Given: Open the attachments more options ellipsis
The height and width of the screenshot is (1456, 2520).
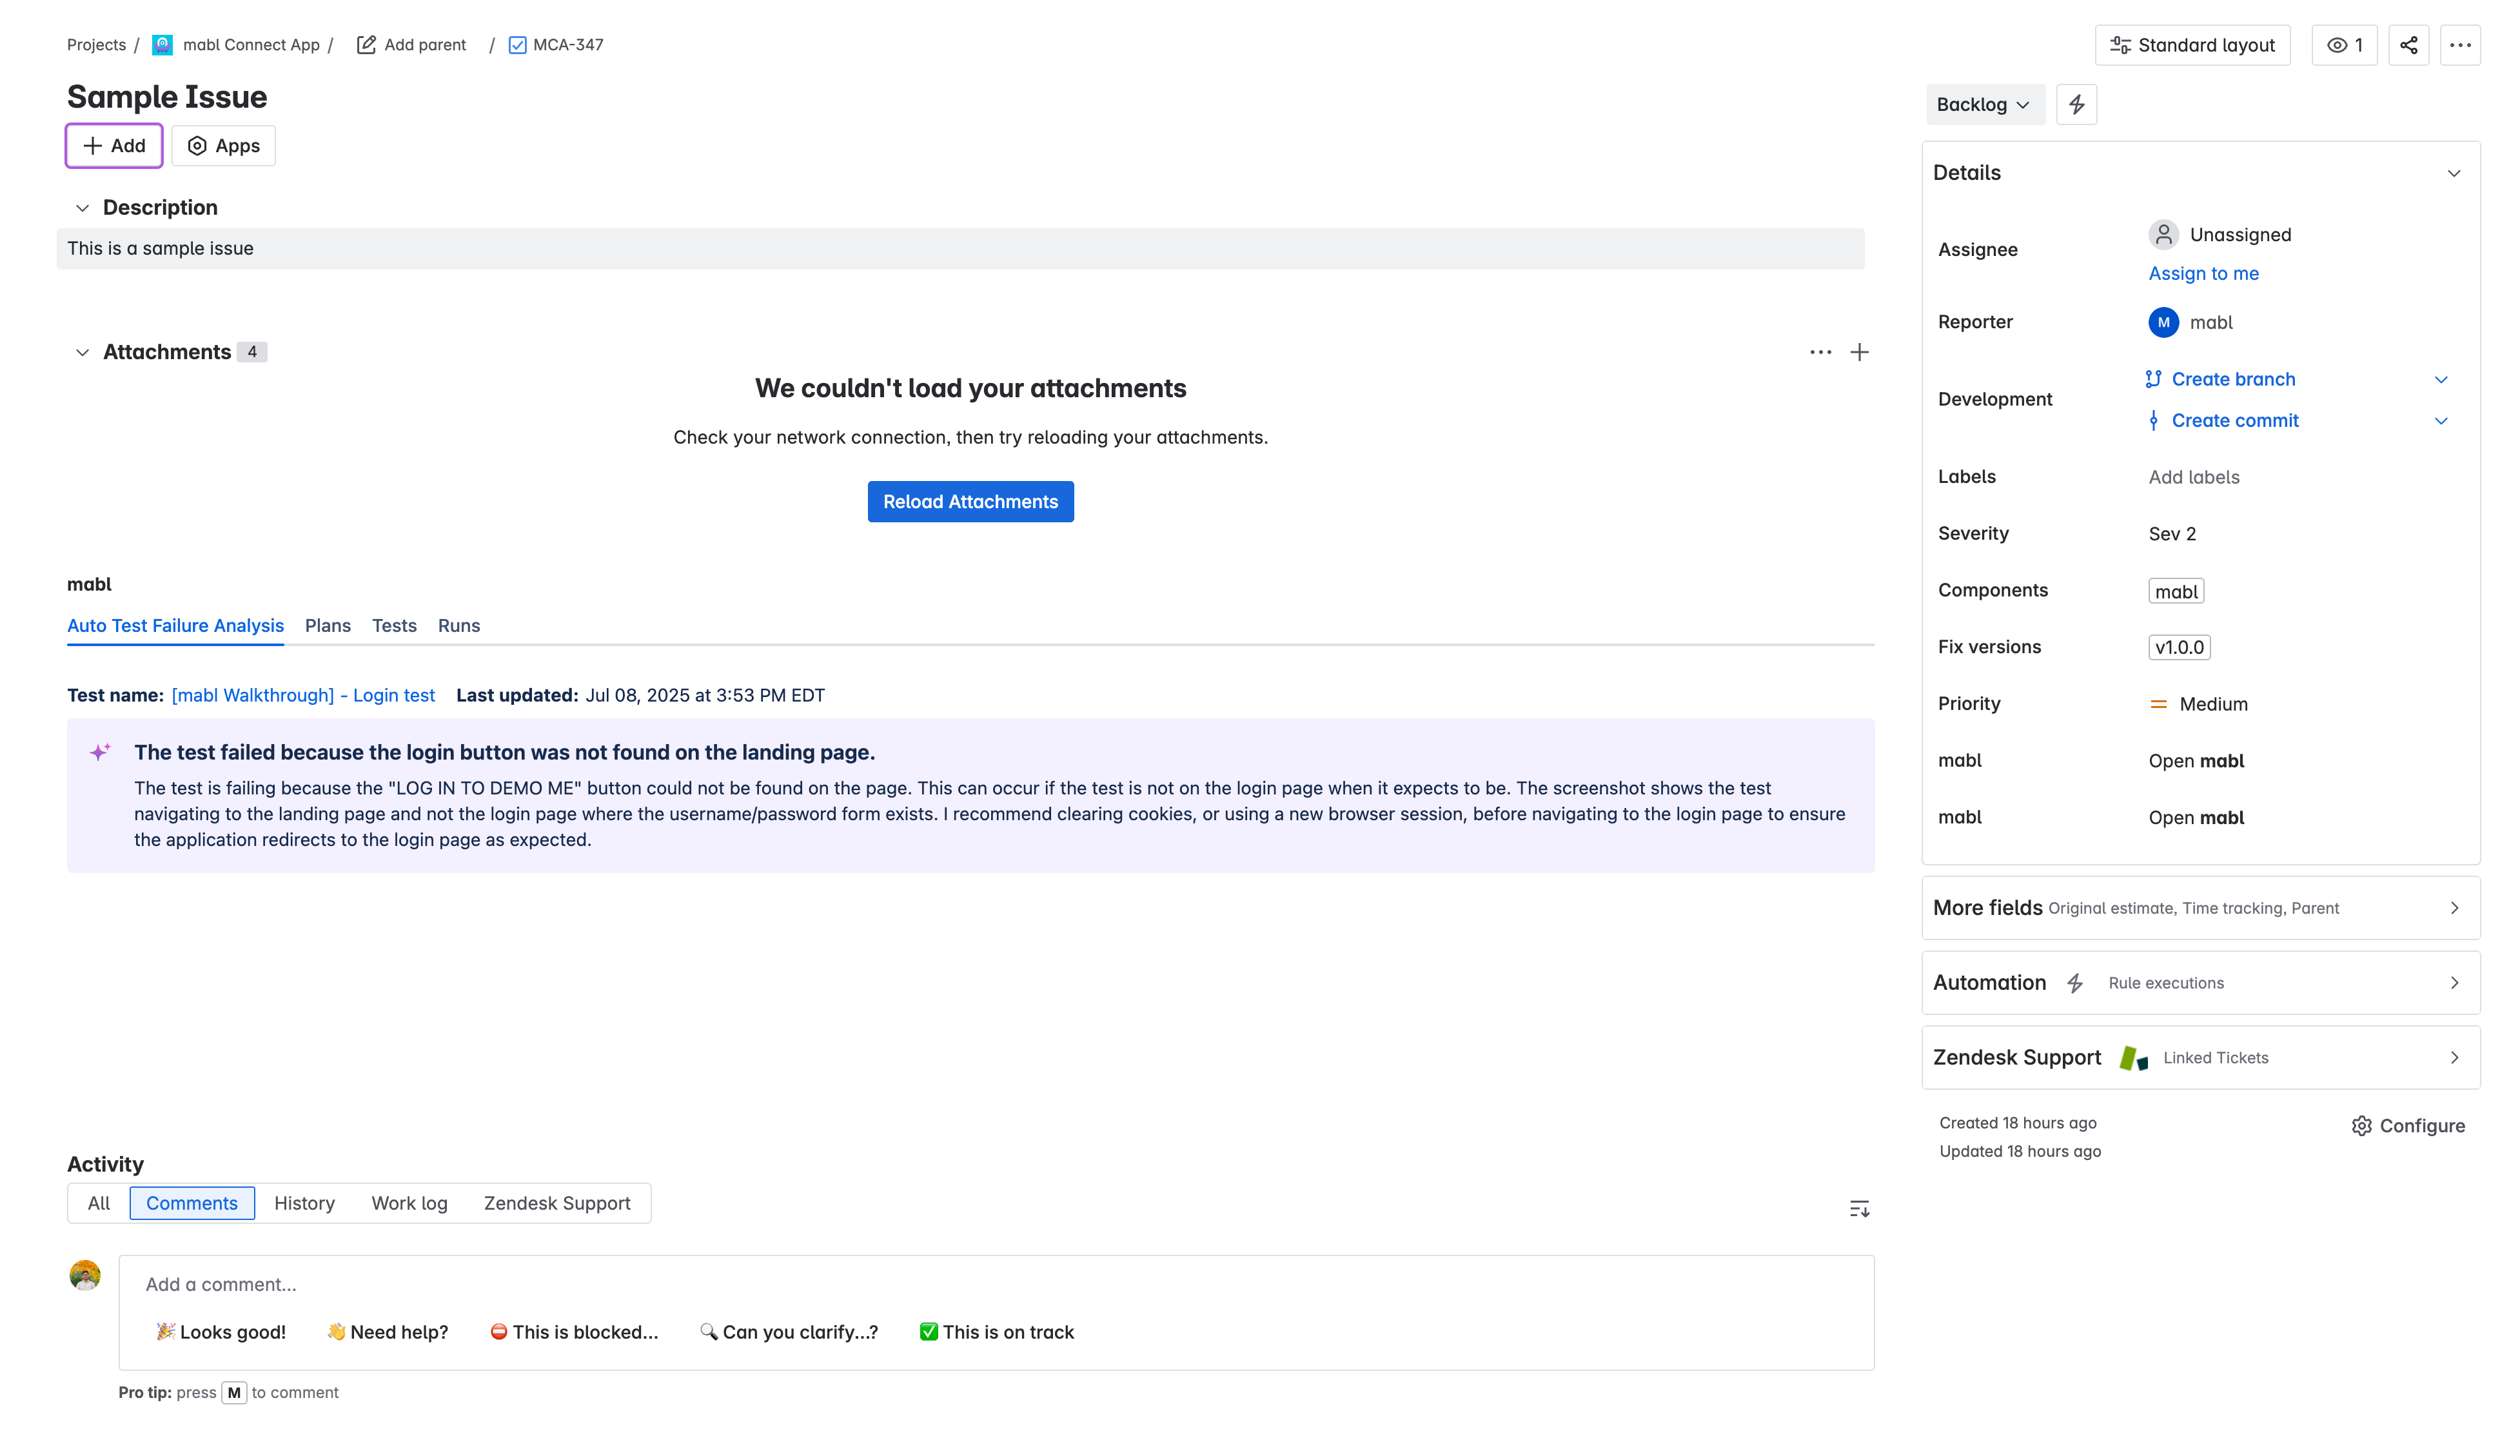Looking at the screenshot, I should (1820, 352).
